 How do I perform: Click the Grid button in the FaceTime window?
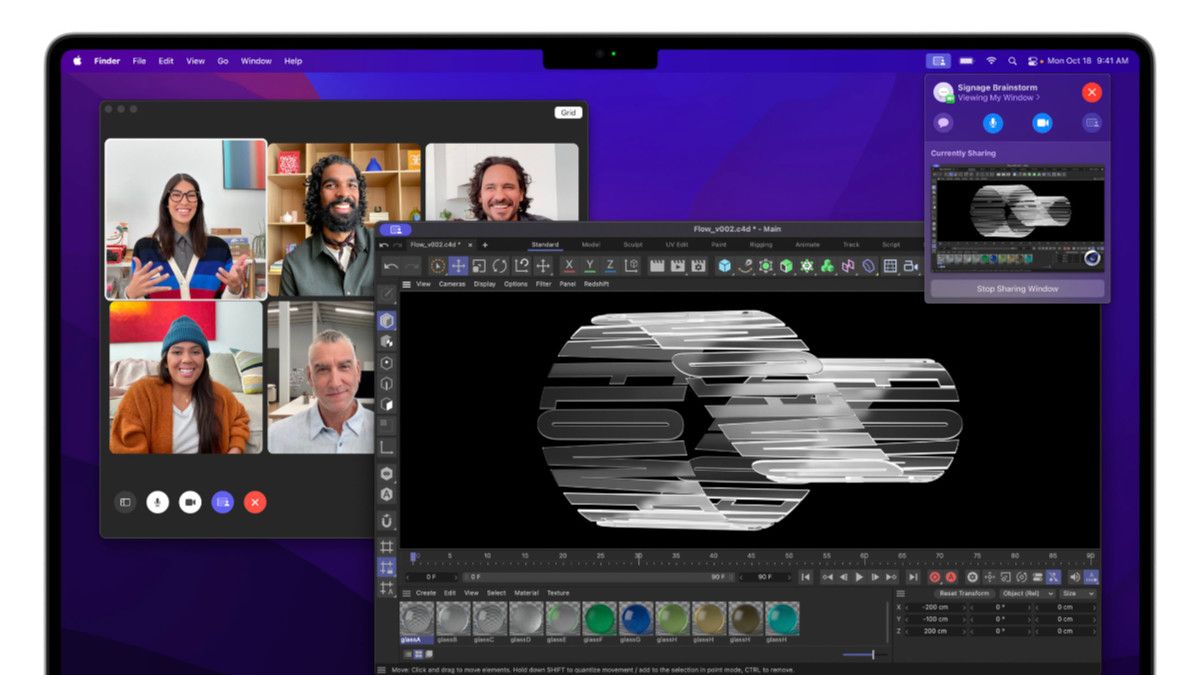click(568, 112)
